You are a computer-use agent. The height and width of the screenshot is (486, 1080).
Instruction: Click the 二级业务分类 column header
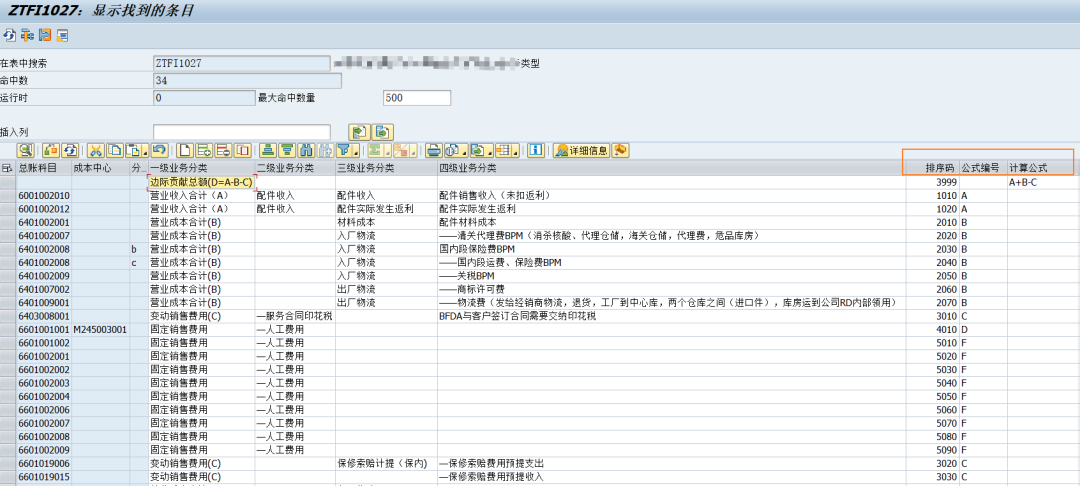(295, 167)
